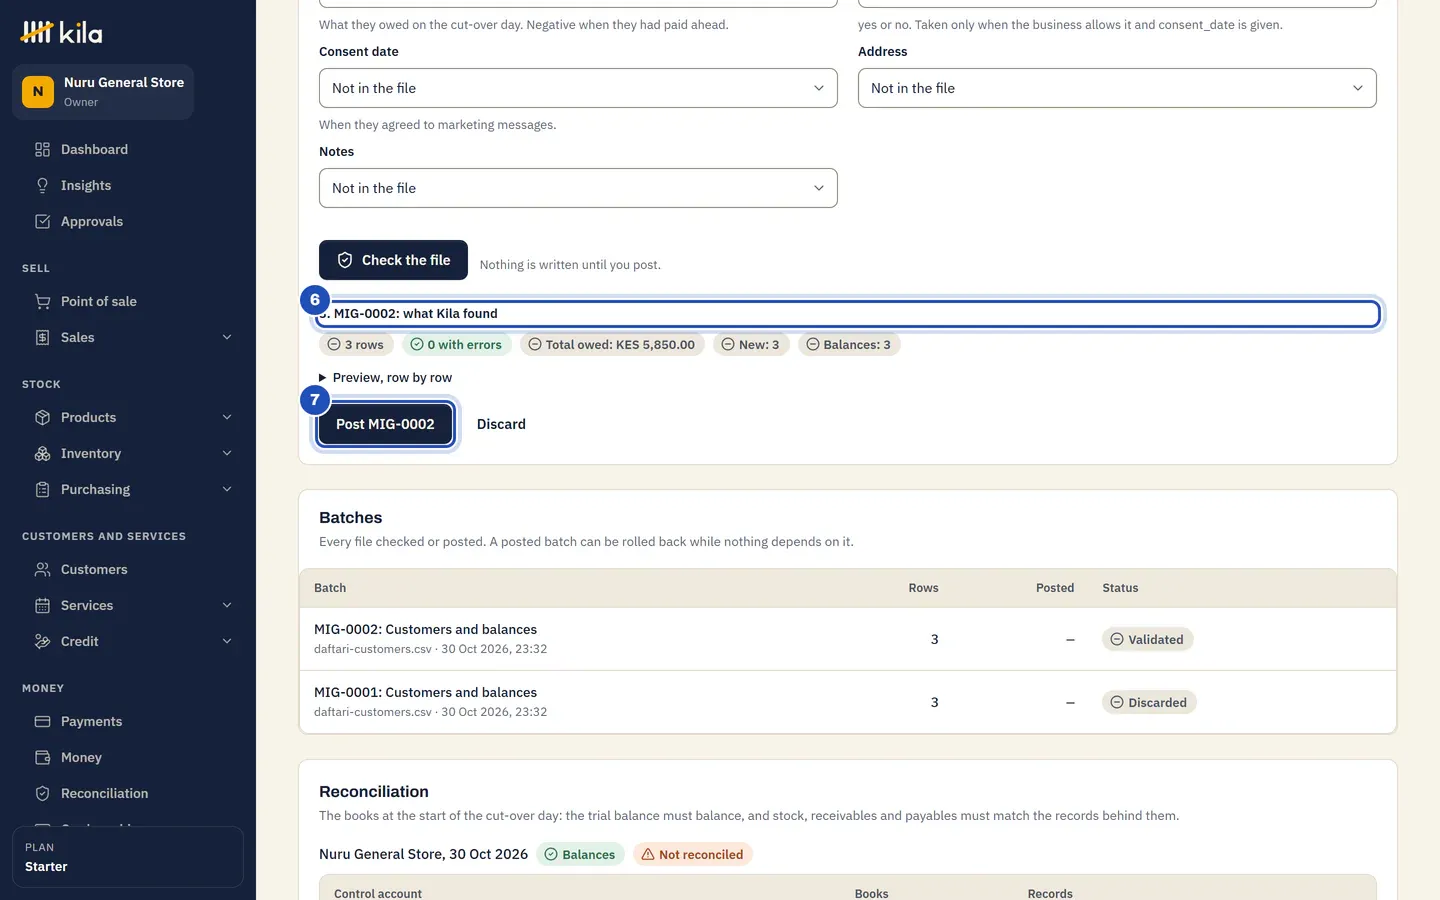
Task: Navigate to Point of sale
Action: [x=128, y=301]
